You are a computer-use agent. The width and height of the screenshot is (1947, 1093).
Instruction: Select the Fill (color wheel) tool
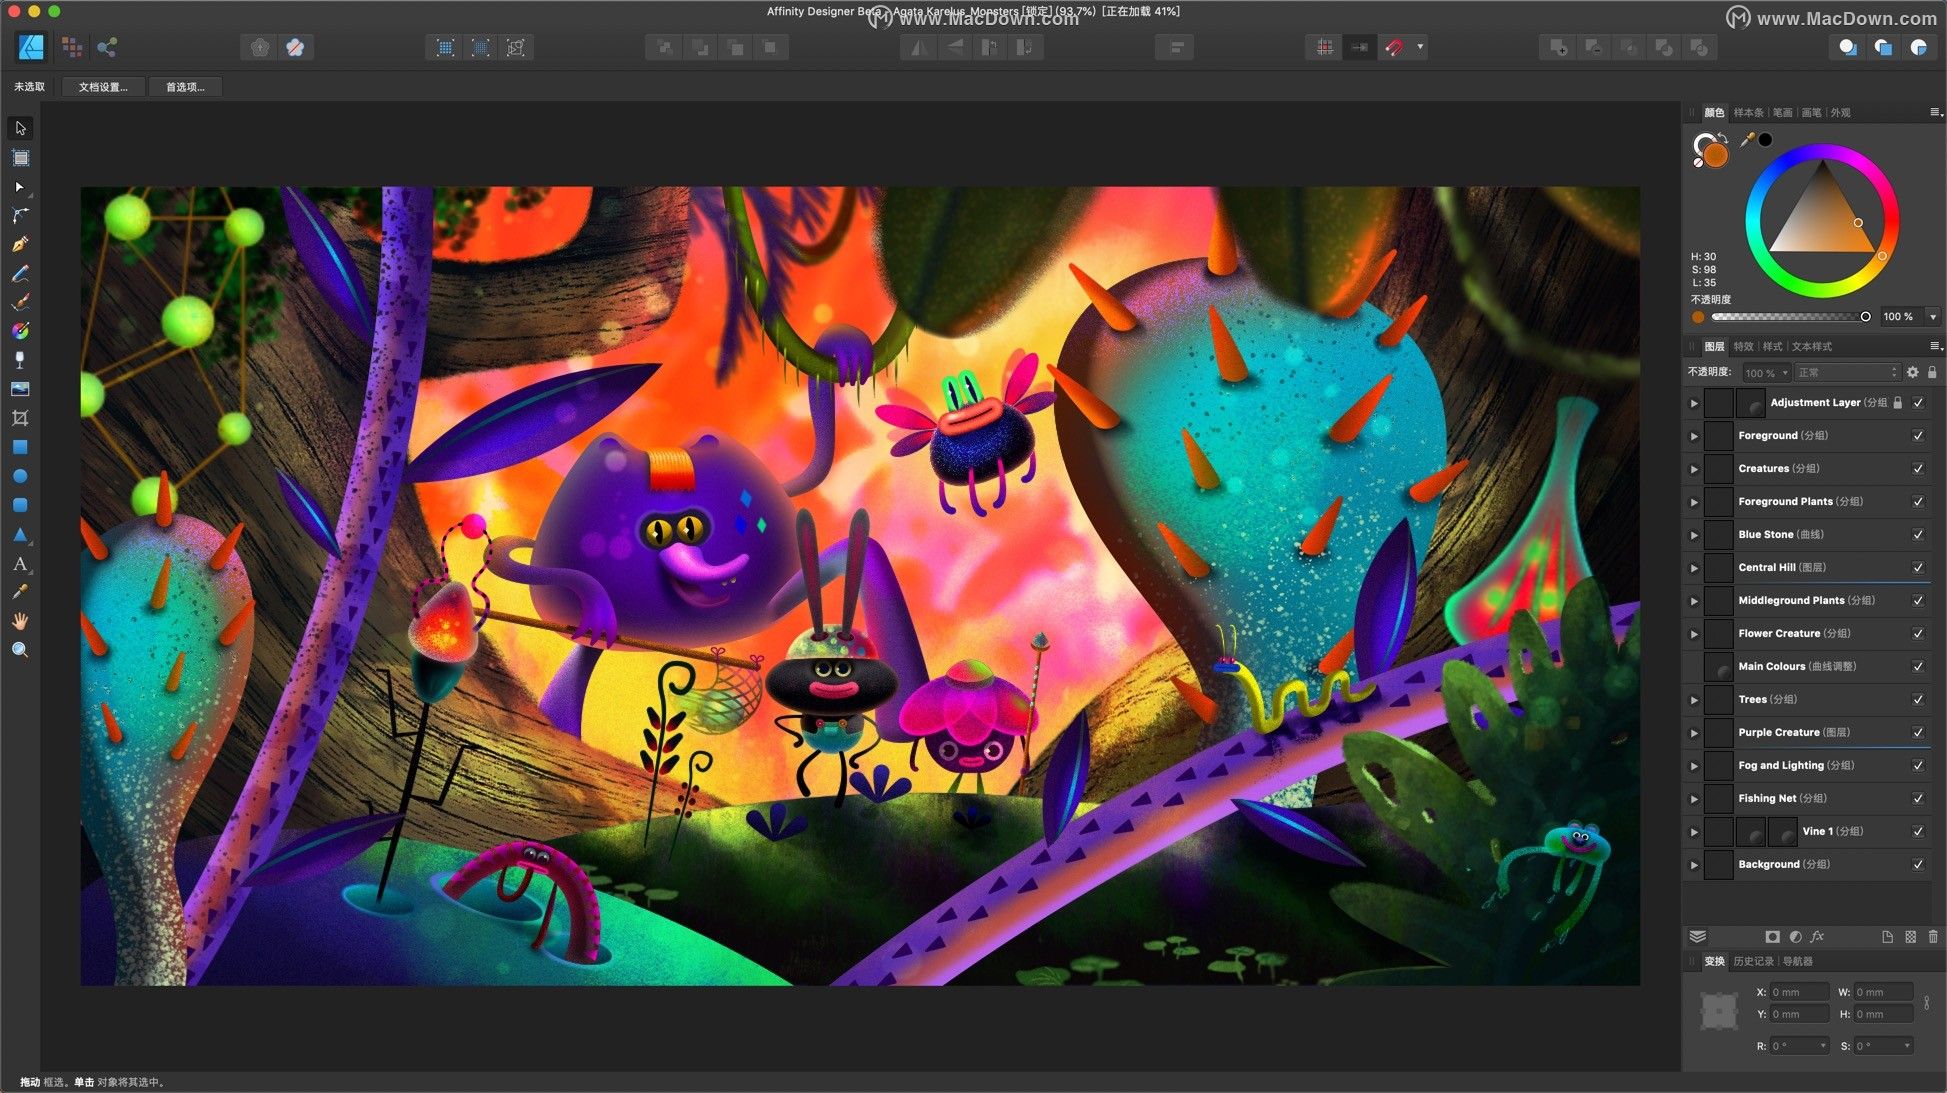[x=20, y=331]
